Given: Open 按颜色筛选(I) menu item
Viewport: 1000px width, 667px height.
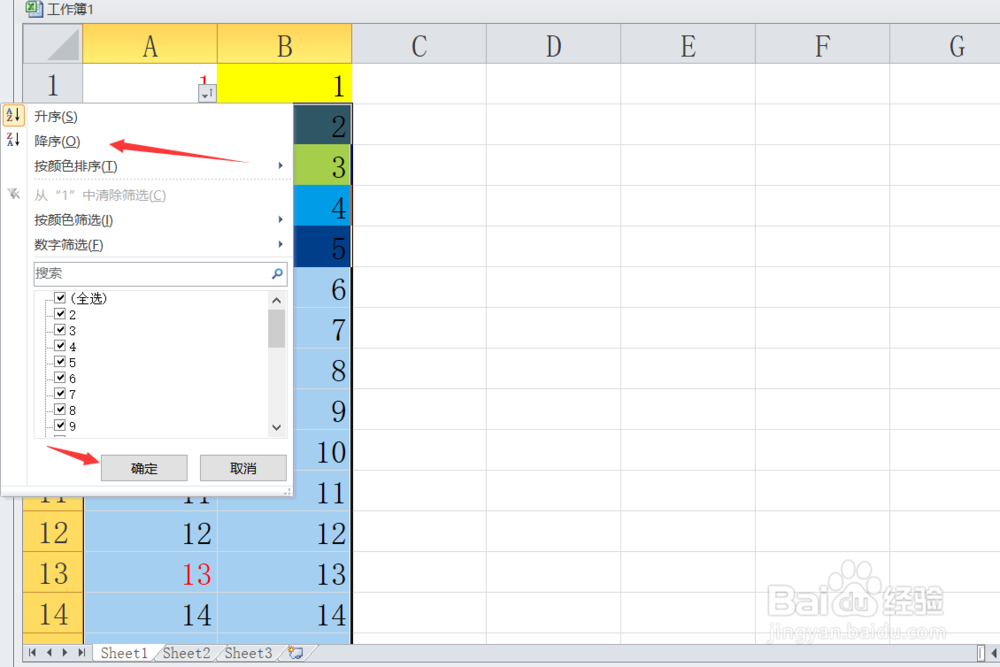Looking at the screenshot, I should [74, 220].
